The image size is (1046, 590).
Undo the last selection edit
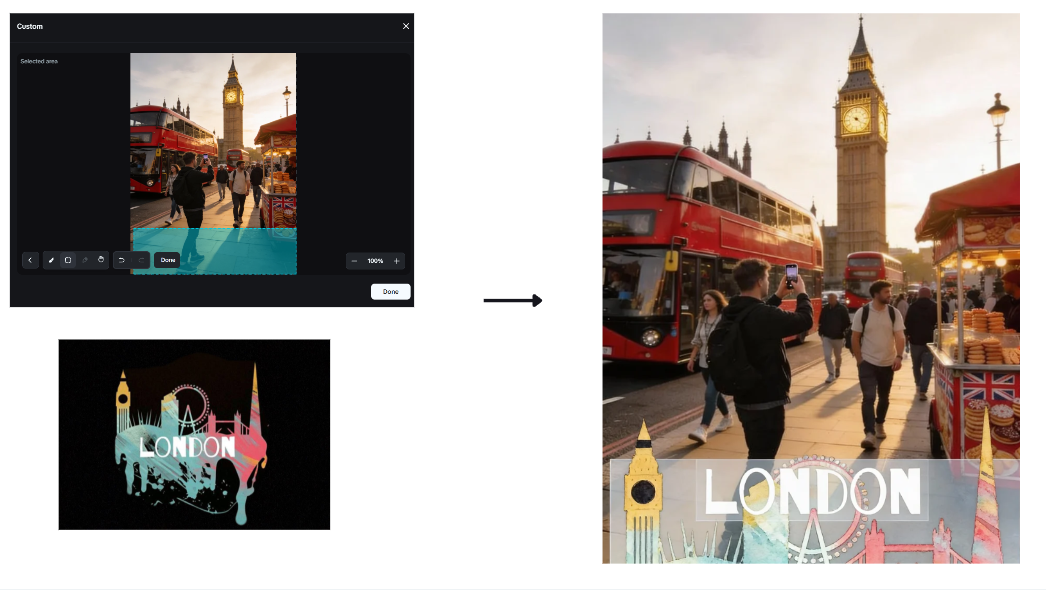122,260
